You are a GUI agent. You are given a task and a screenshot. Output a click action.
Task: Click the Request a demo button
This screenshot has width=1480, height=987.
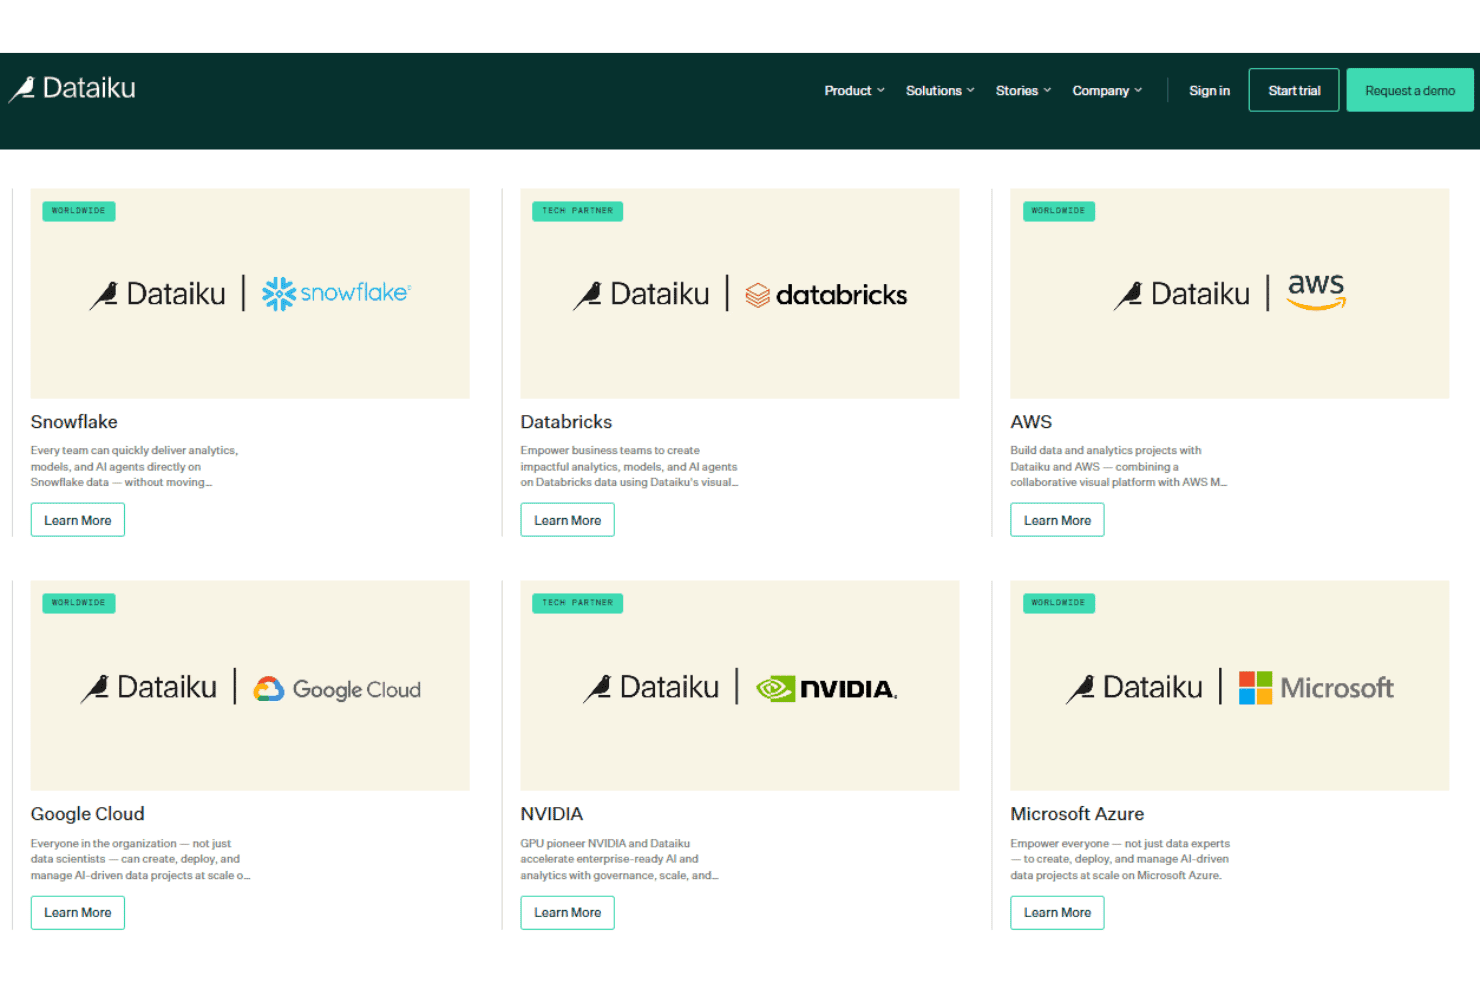point(1410,90)
